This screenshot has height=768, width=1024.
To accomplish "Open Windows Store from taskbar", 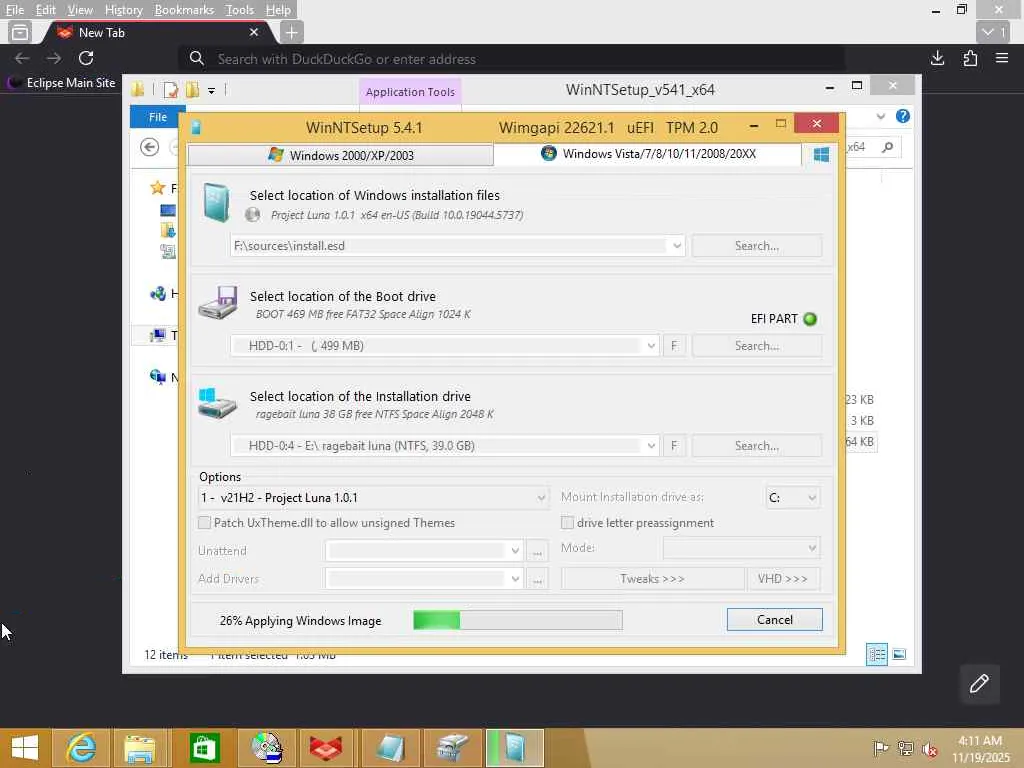I will click(x=204, y=748).
